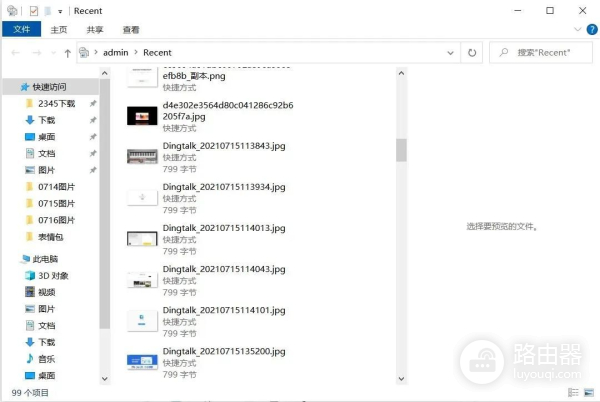Click the pin icon next to 2345下载
This screenshot has width=600, height=402.
pos(93,103)
